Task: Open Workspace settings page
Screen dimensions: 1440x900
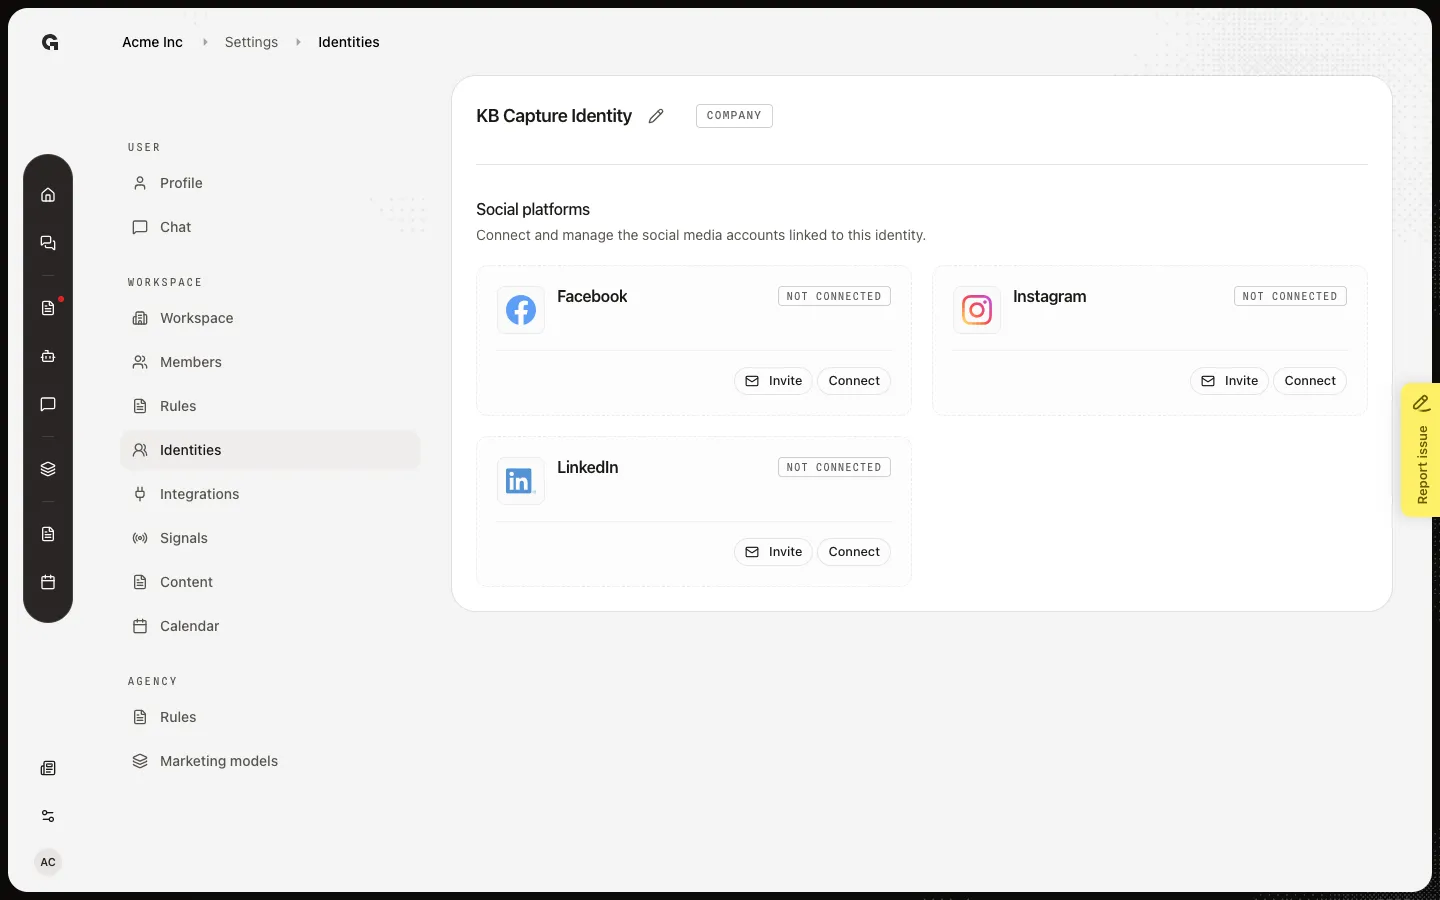Action: 270,318
